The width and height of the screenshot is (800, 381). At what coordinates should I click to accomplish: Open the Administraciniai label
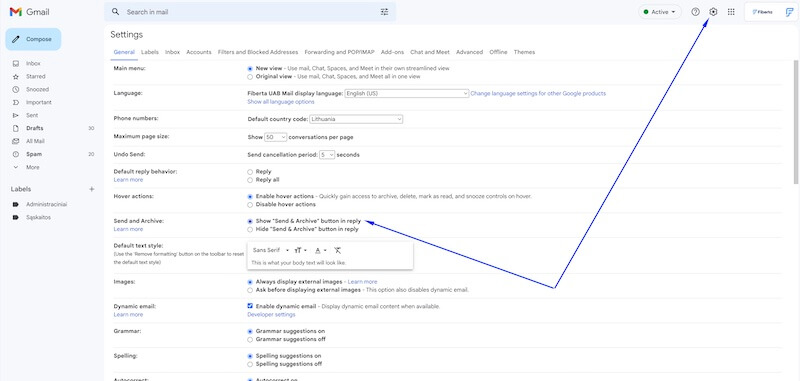tap(46, 205)
